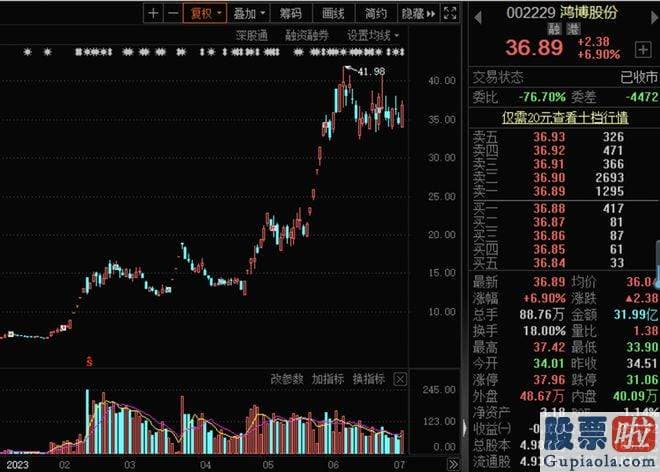Click the 融 margin badge
Image resolution: width=660 pixels, height=472 pixels.
(x=554, y=29)
